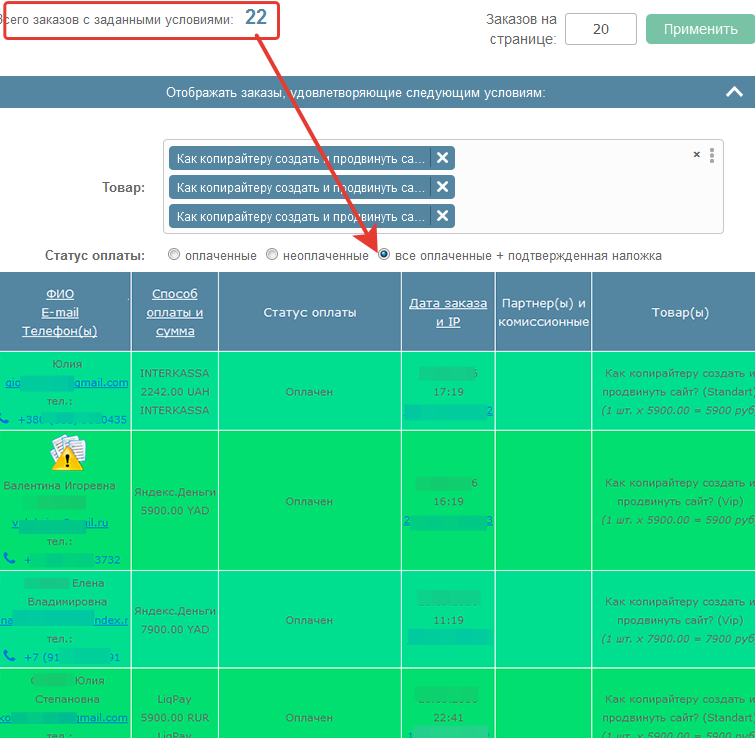
Task: Click phone icon in Валентина Игоревна's row
Action: (8, 559)
